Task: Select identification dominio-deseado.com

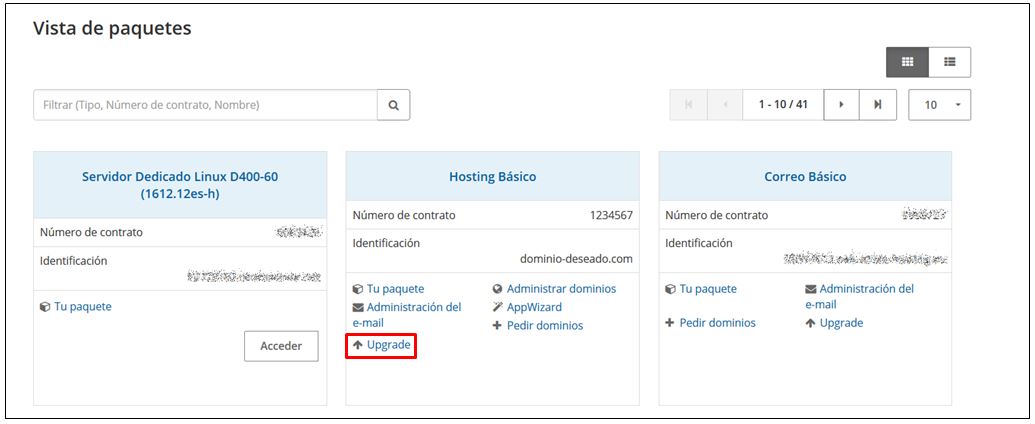Action: pos(576,260)
